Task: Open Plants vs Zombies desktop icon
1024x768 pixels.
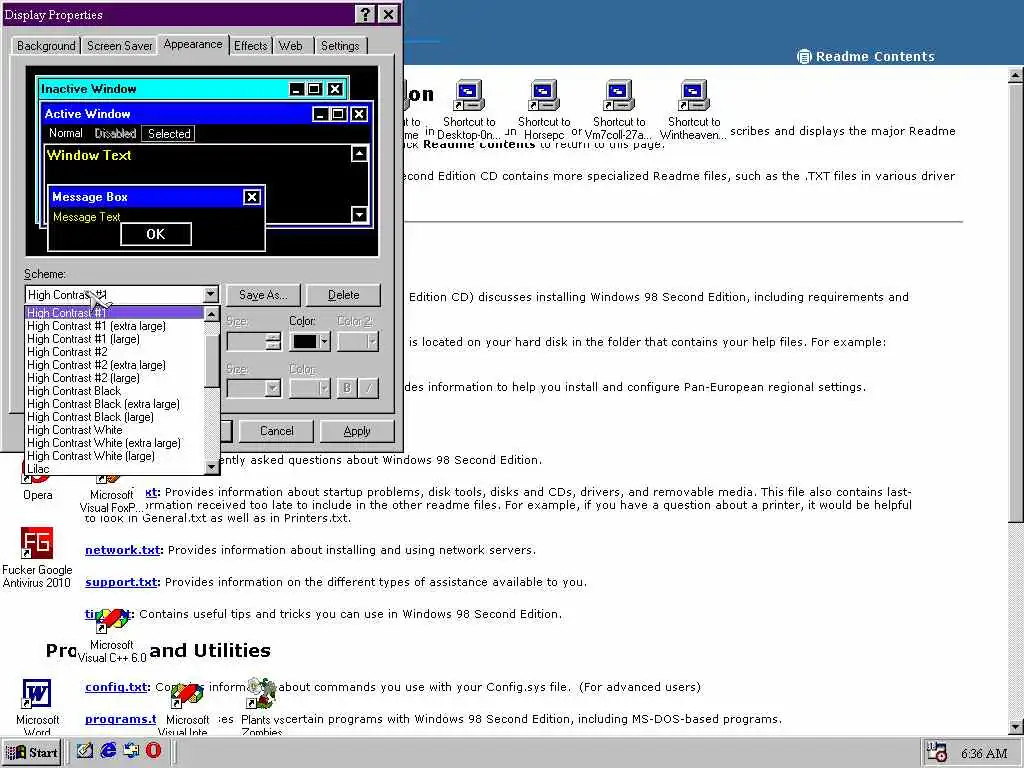Action: point(262,706)
